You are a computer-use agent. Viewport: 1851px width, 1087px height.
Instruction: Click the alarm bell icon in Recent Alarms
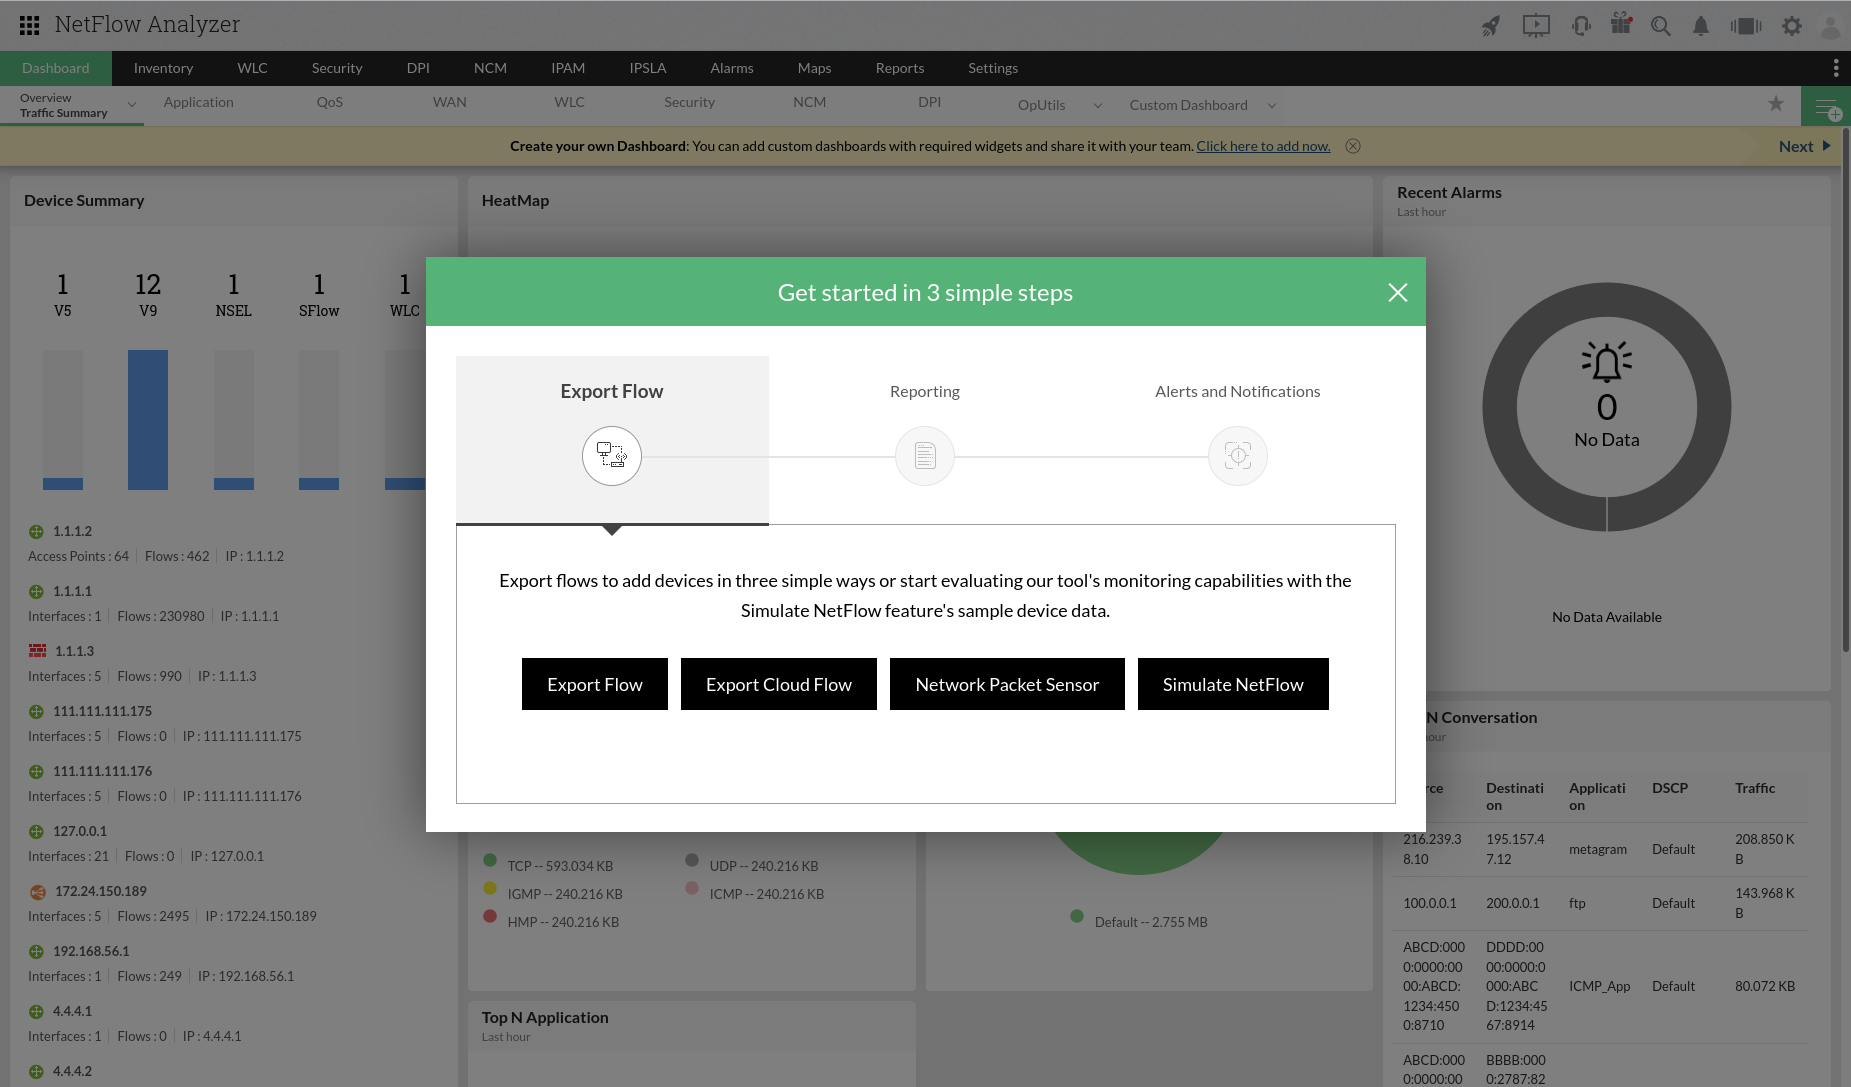[x=1607, y=362]
